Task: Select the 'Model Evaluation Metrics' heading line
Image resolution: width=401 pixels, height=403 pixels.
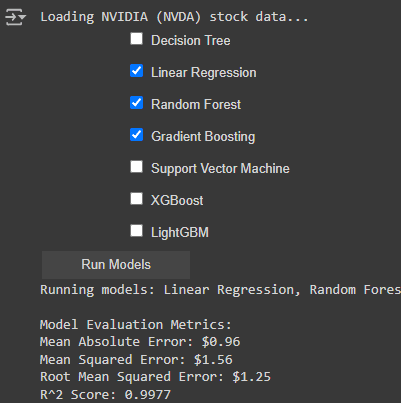Action: pyautogui.click(x=135, y=324)
